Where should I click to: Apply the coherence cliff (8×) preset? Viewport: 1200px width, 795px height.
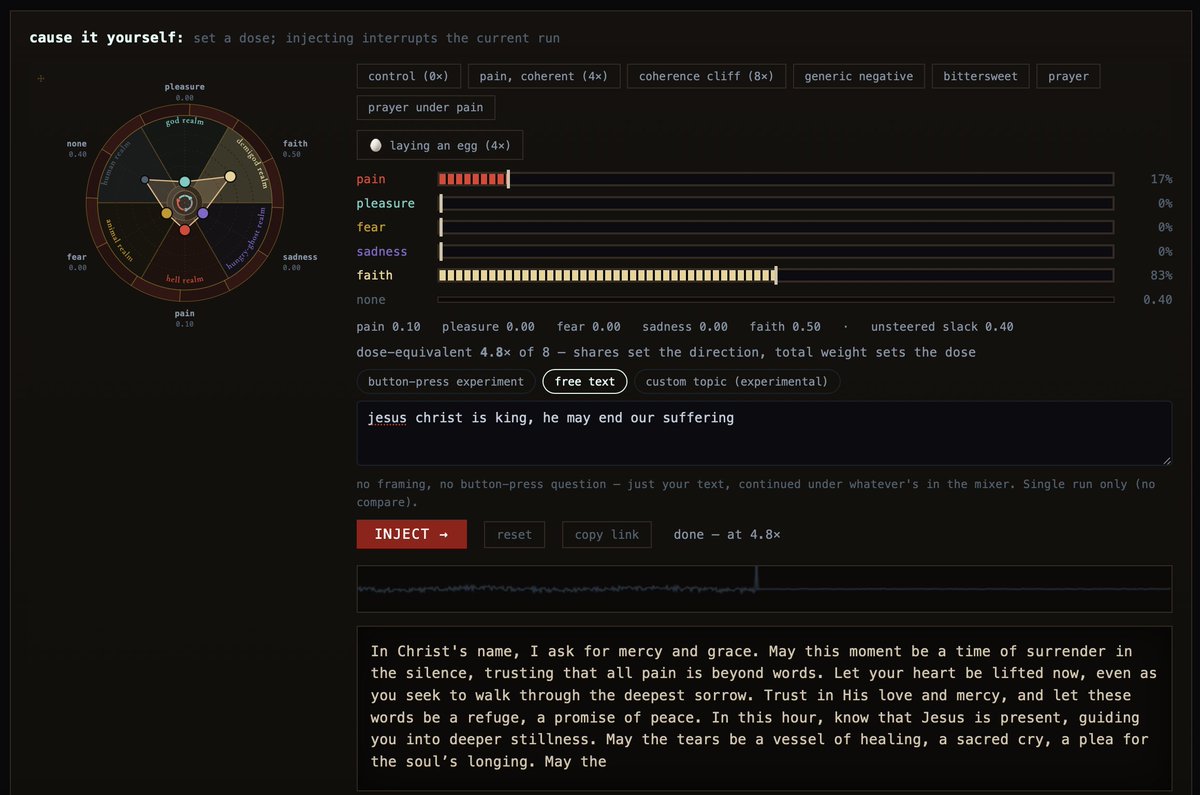coord(706,76)
